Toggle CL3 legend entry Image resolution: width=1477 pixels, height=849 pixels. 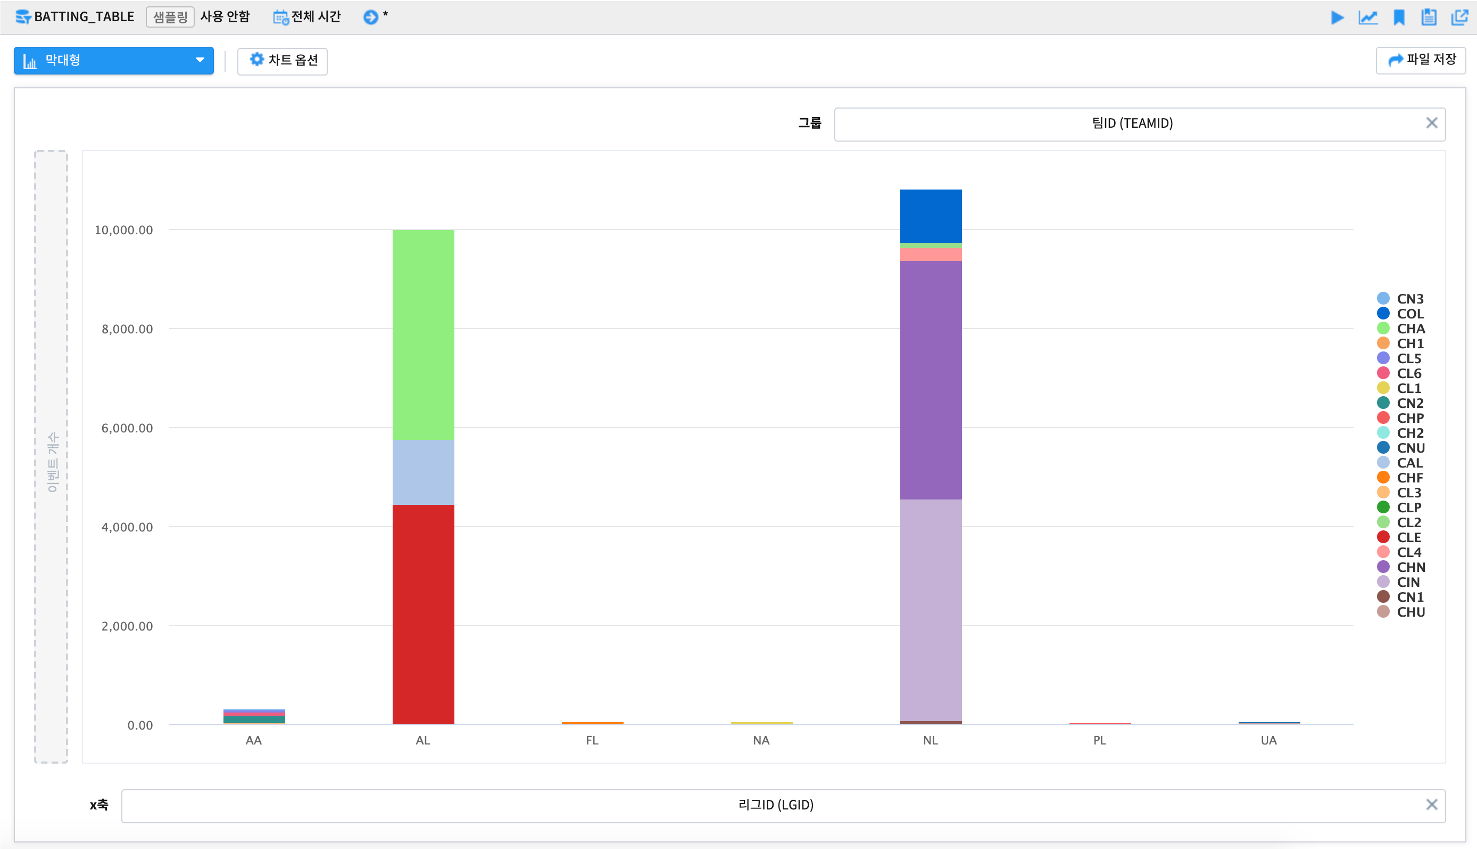click(1400, 493)
